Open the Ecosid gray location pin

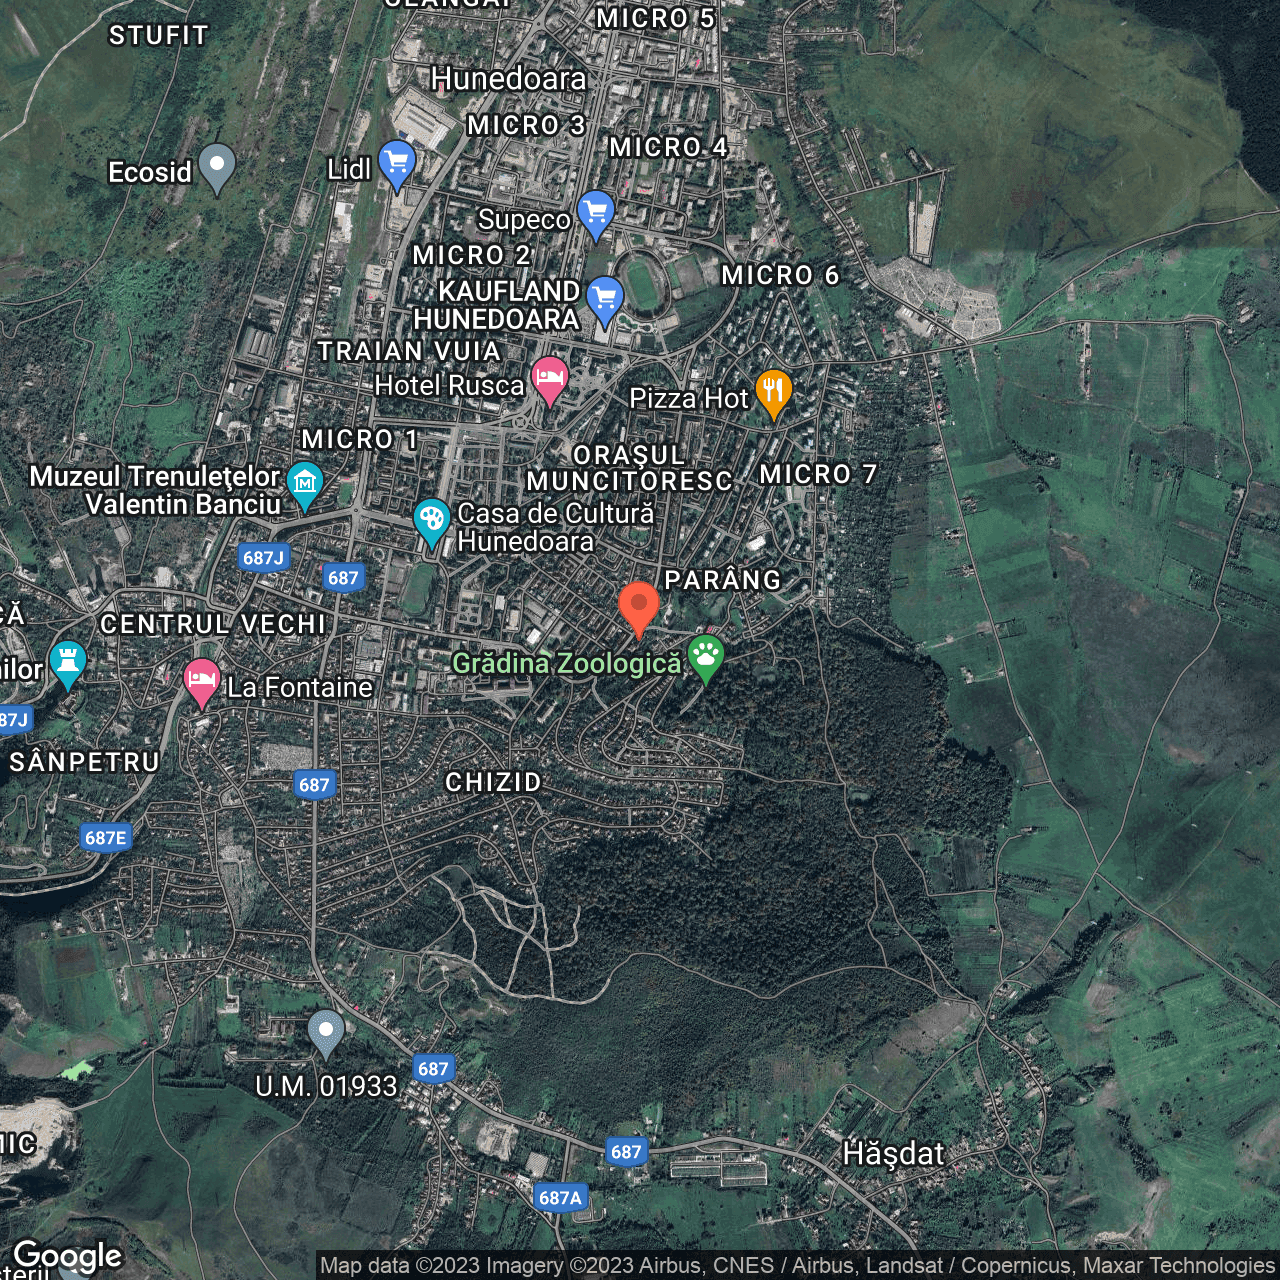pos(216,166)
